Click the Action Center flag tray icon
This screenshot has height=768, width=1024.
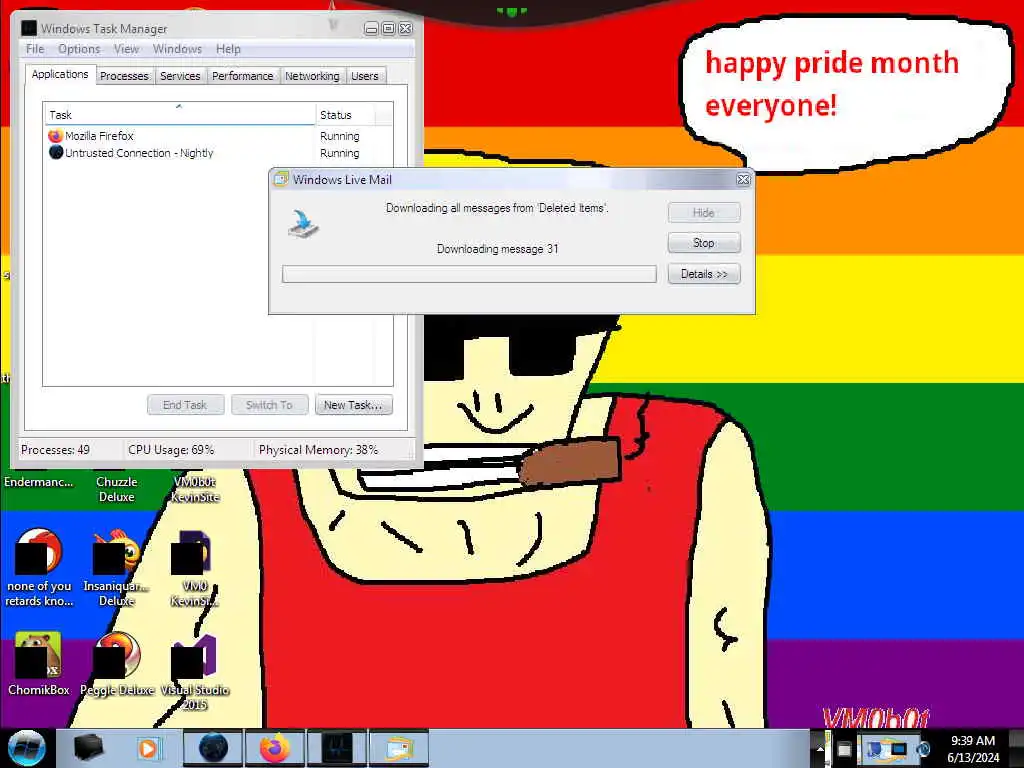point(844,749)
